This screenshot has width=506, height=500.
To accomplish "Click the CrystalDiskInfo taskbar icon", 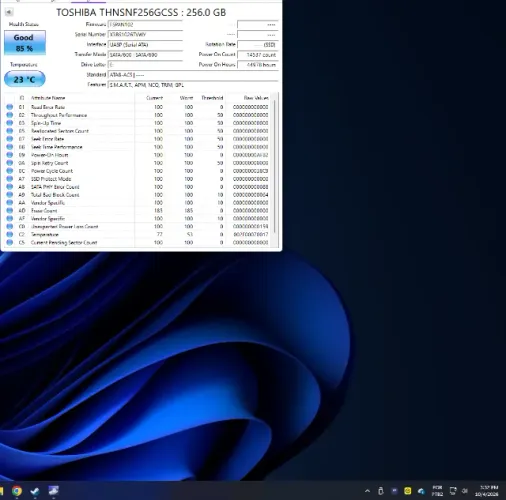I will point(54,491).
